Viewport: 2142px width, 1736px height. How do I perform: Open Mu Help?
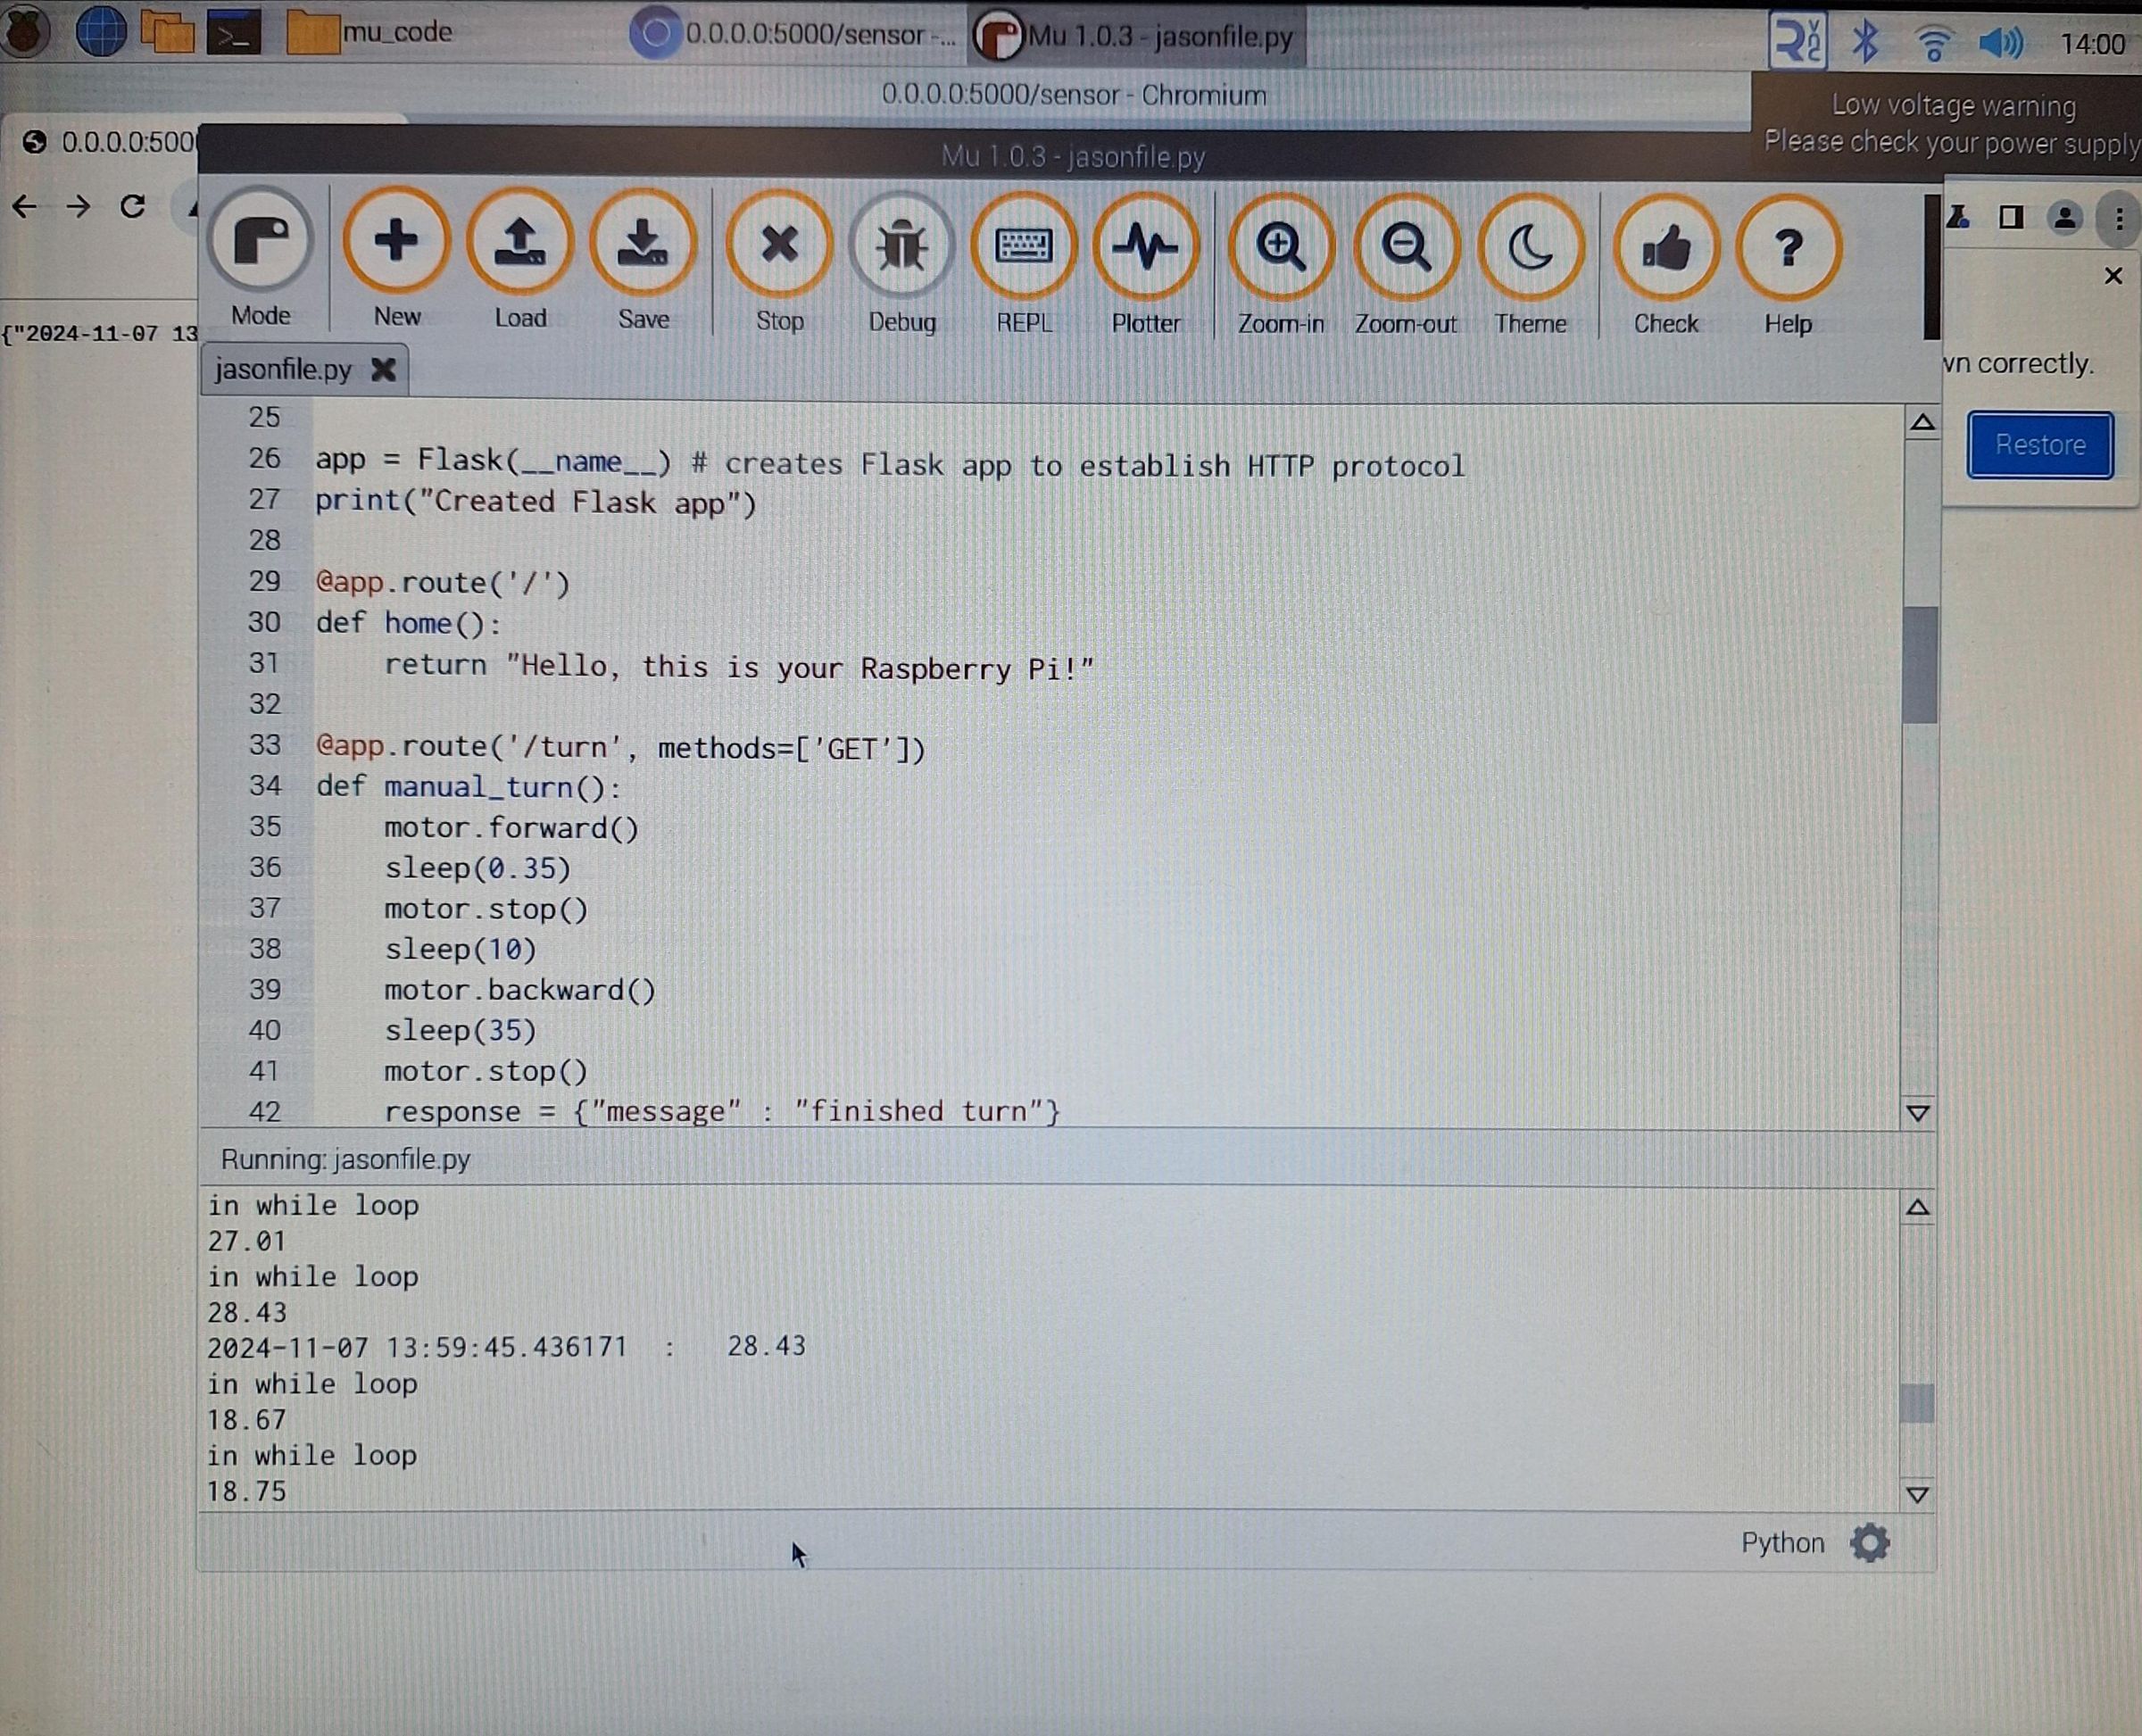[1788, 265]
